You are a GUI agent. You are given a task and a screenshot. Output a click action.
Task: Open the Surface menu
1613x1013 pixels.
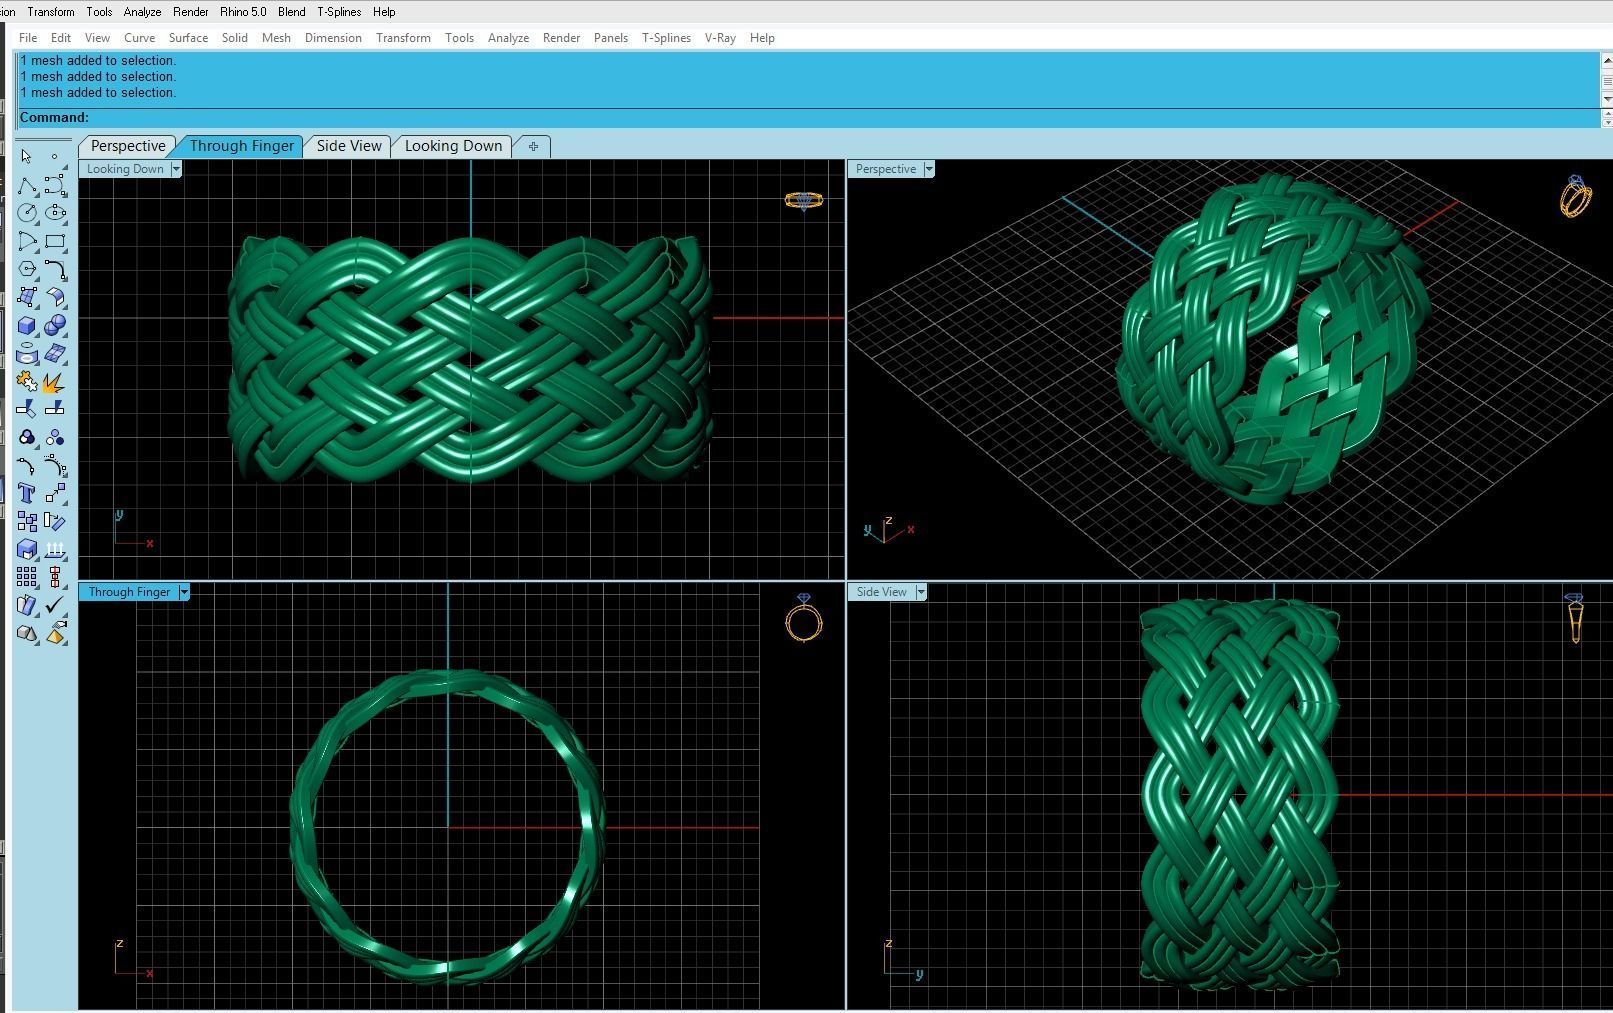(x=188, y=38)
